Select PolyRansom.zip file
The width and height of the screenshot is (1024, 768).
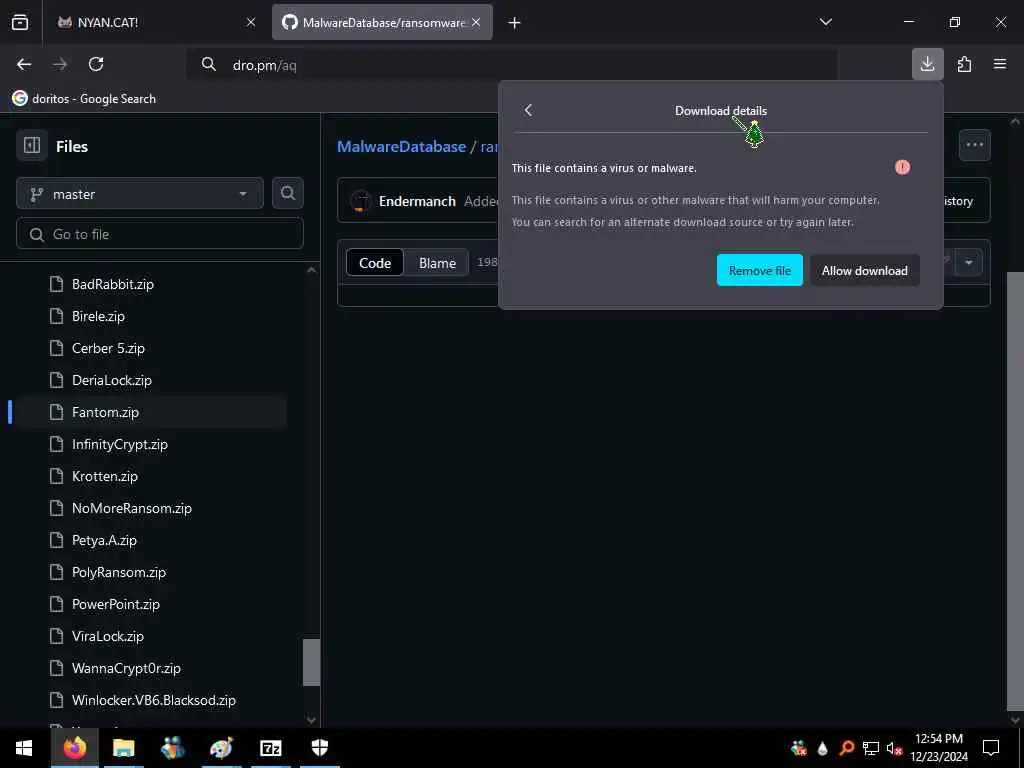(119, 572)
